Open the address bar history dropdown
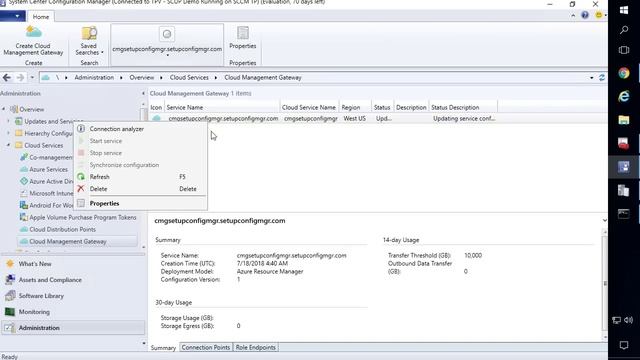Viewport: 640px width, 360px height. click(x=591, y=78)
